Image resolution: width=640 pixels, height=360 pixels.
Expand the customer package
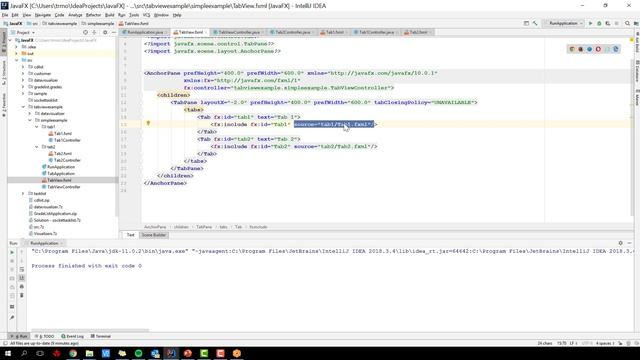[23, 73]
